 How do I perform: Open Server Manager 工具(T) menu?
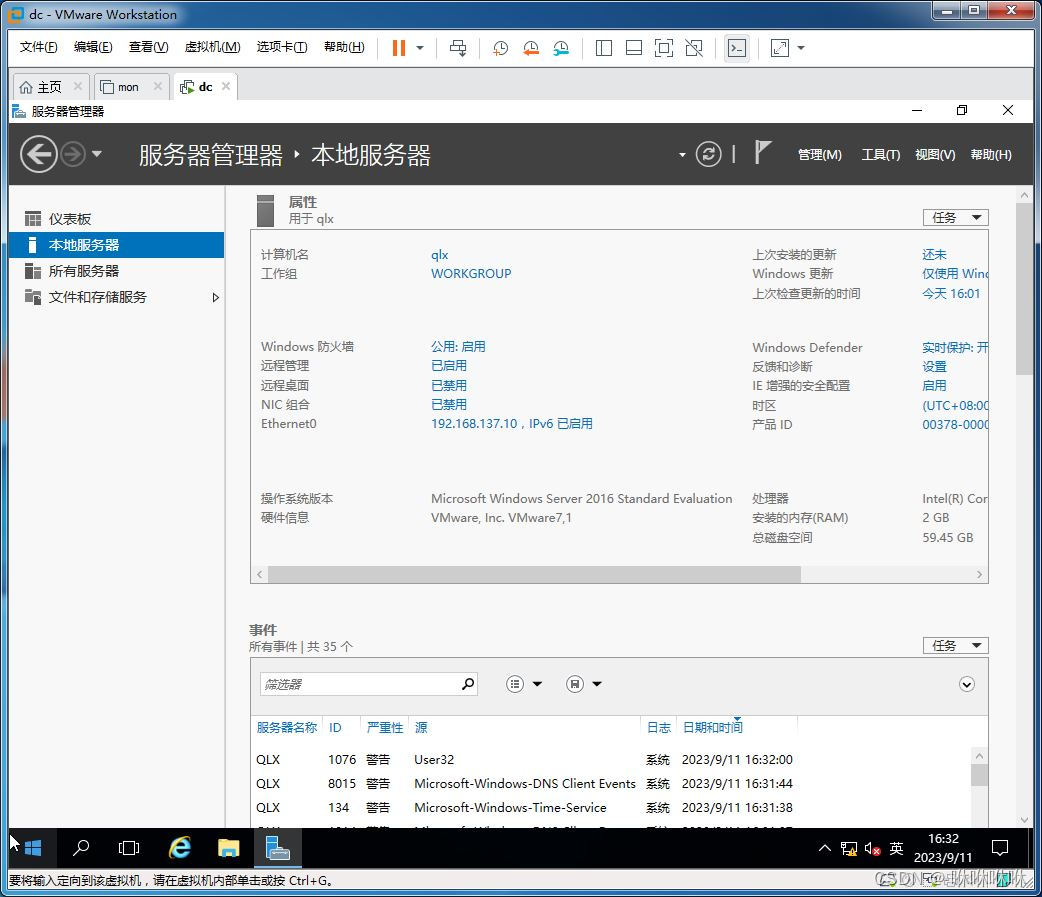pos(881,155)
